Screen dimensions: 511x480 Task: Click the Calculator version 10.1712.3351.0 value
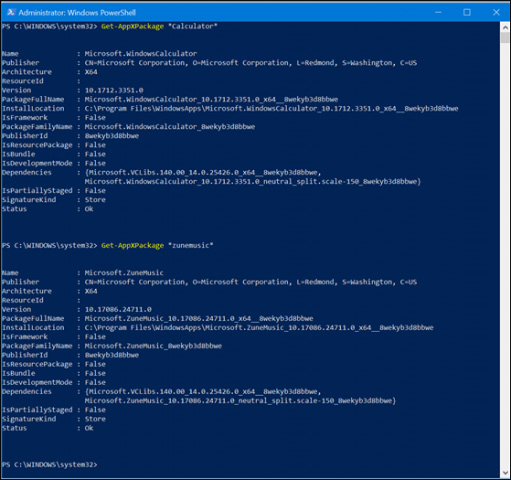pos(114,90)
